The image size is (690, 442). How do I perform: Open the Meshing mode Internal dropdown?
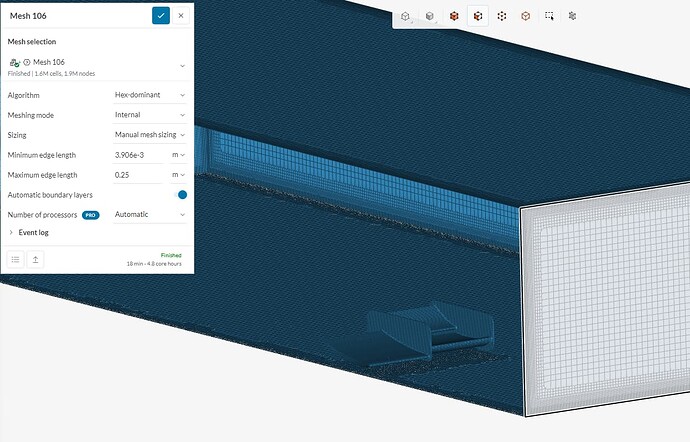pos(150,115)
